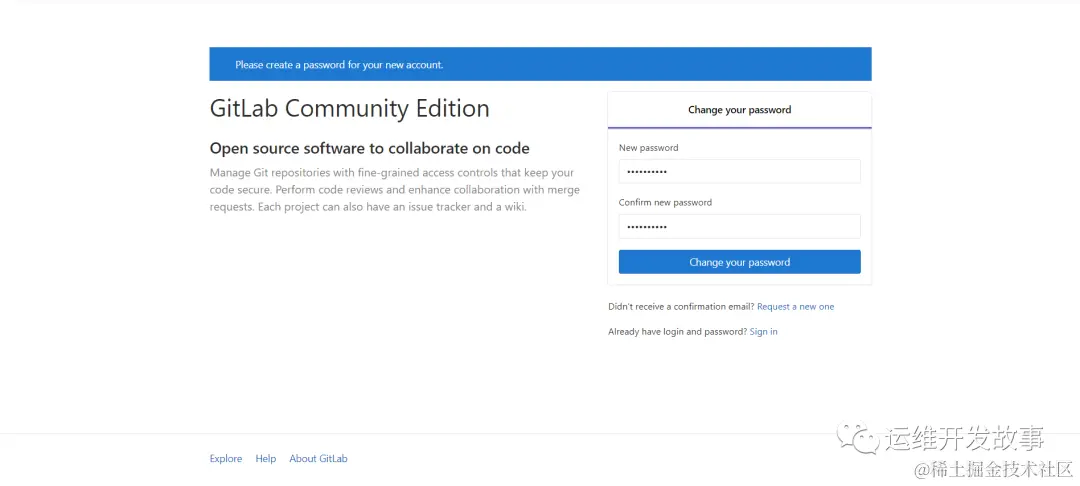The image size is (1080, 486).
Task: Open the Request a new one link
Action: 796,307
